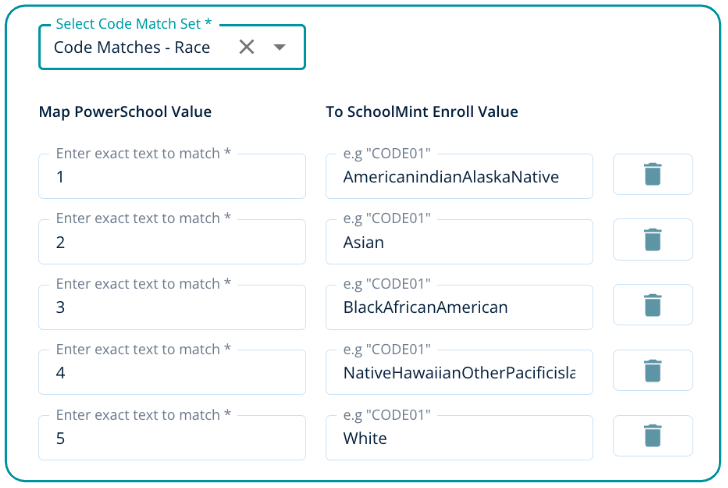Click trash icon for the Asian row
This screenshot has height=488, width=728.
[x=652, y=240]
